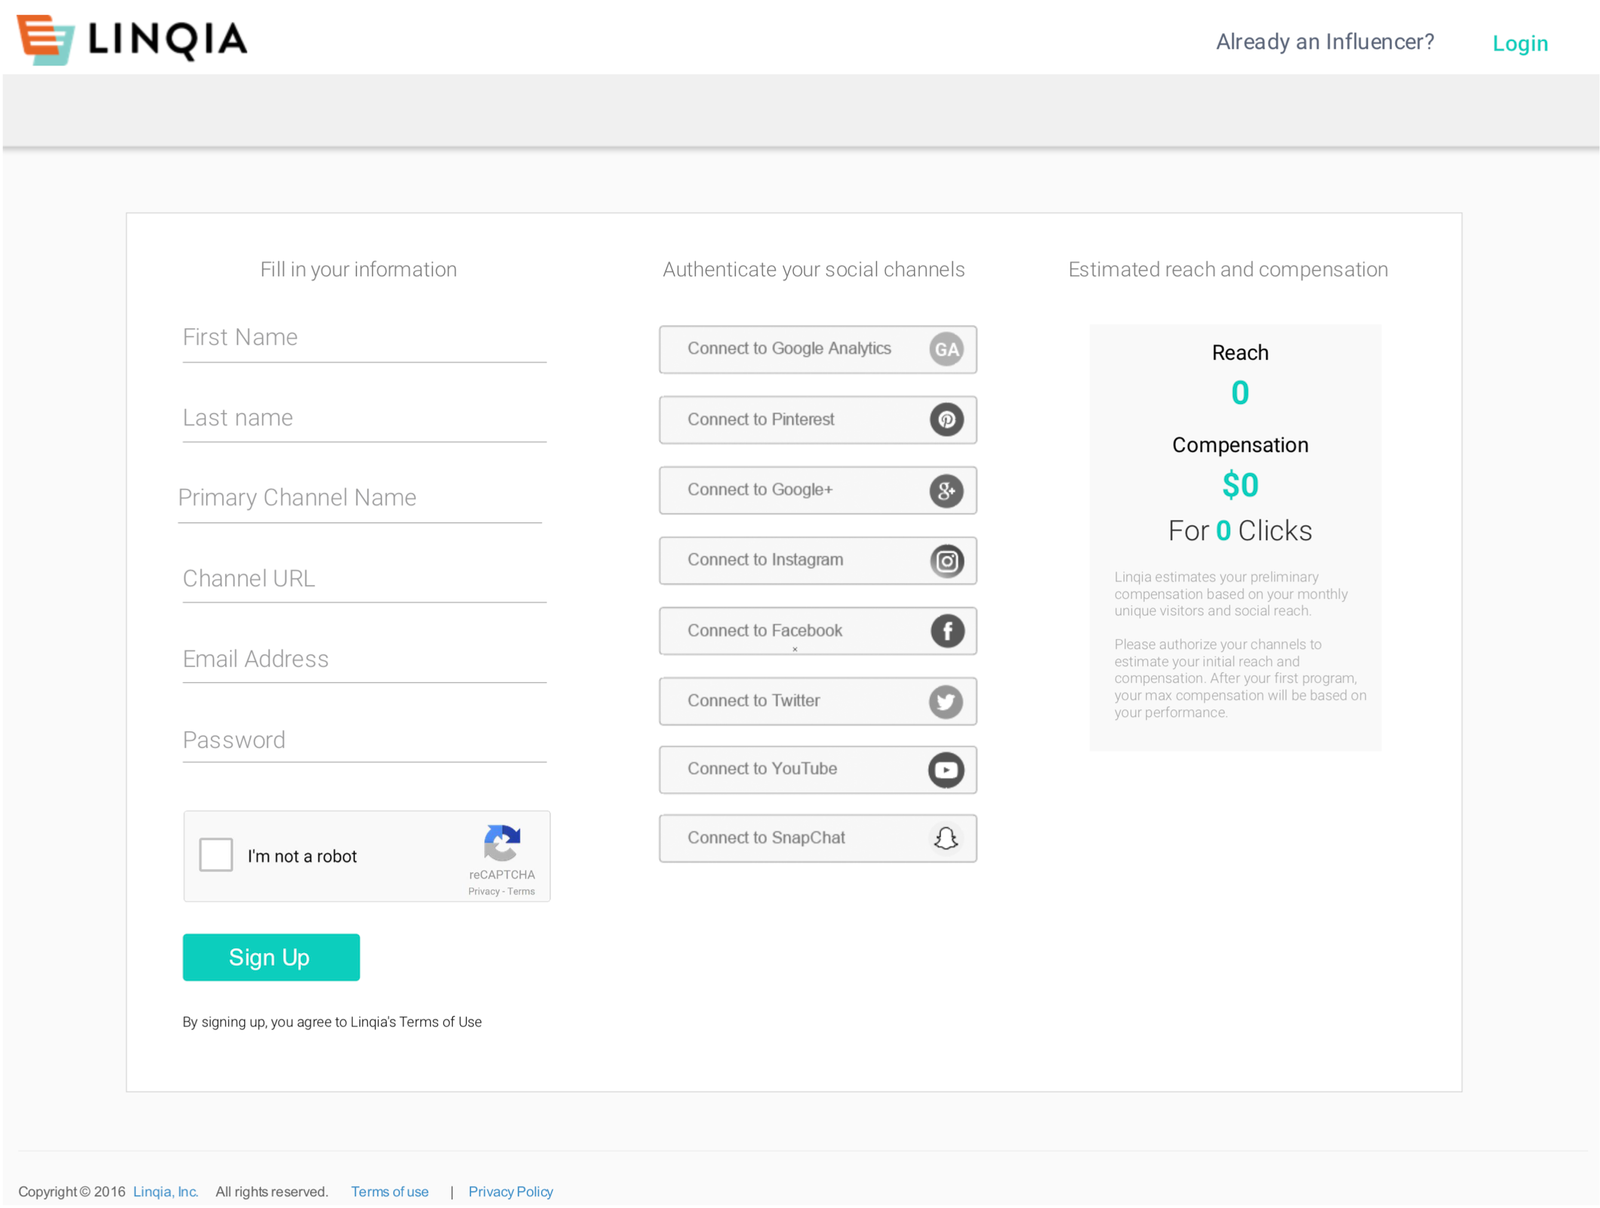Image resolution: width=1600 pixels, height=1208 pixels.
Task: Click the Google Analytics GA icon
Action: tap(946, 349)
